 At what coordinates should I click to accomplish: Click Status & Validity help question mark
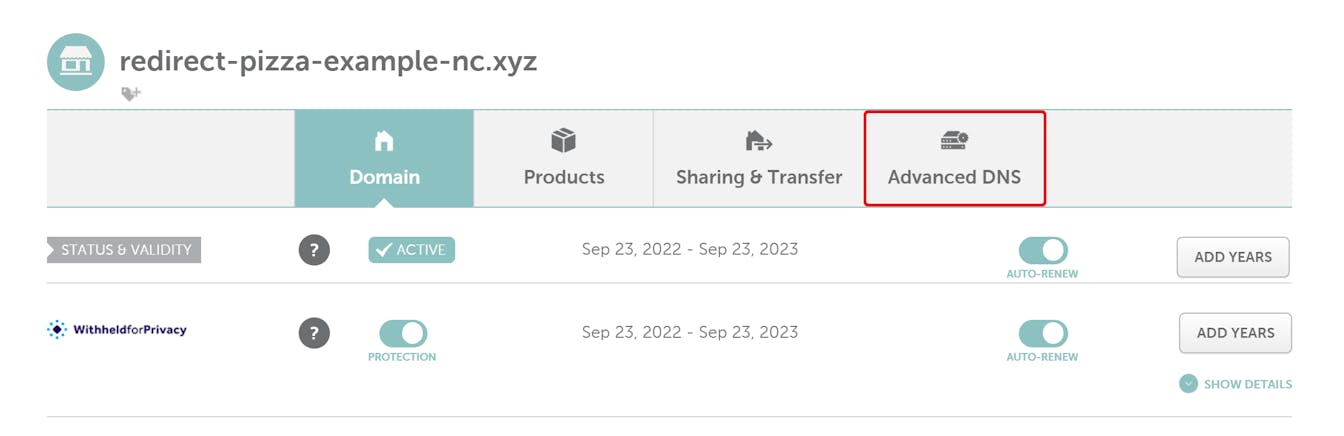pos(314,250)
